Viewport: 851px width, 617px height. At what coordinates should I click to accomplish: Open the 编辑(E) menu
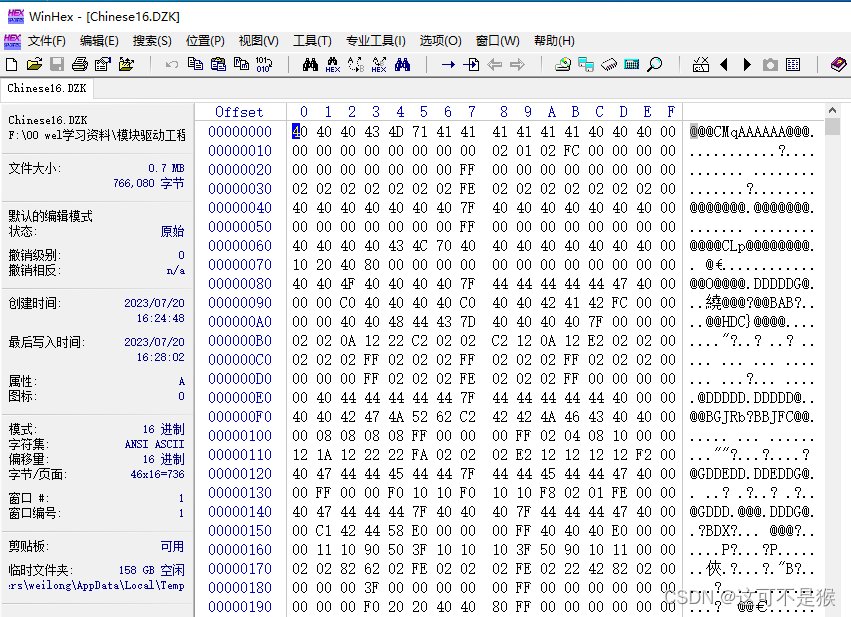tap(99, 41)
